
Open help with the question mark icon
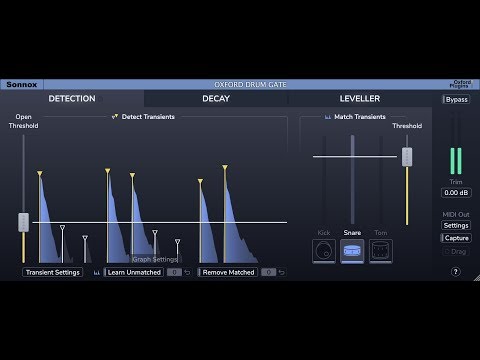pos(456,272)
